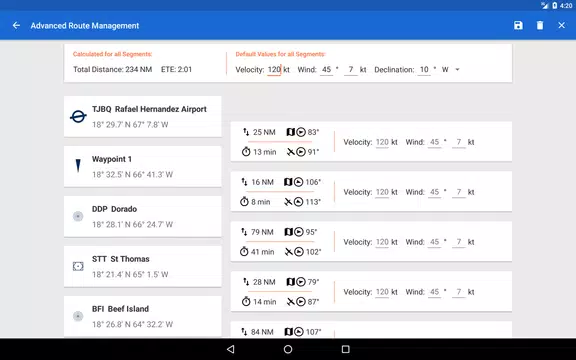Tap the airplane heading icon beside 91°
Image resolution: width=576 pixels, height=360 pixels.
click(290, 152)
